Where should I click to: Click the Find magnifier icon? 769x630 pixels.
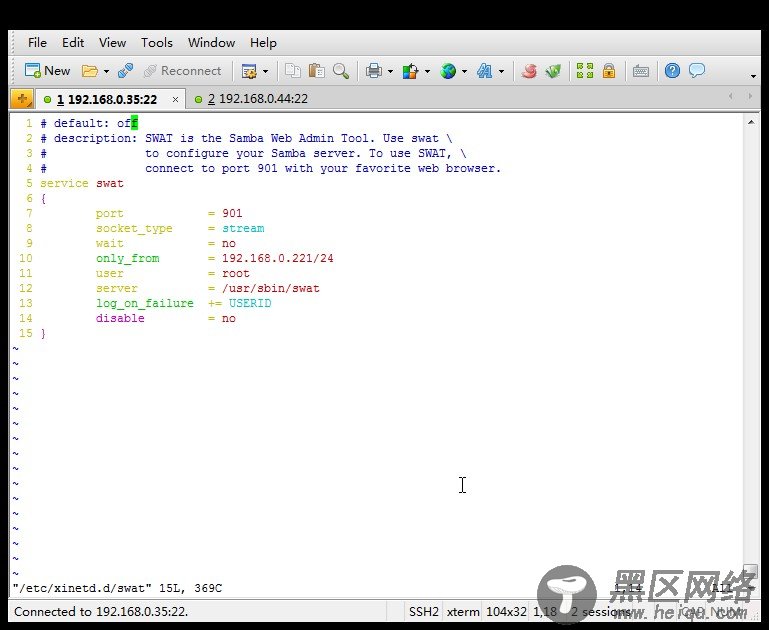pyautogui.click(x=341, y=71)
